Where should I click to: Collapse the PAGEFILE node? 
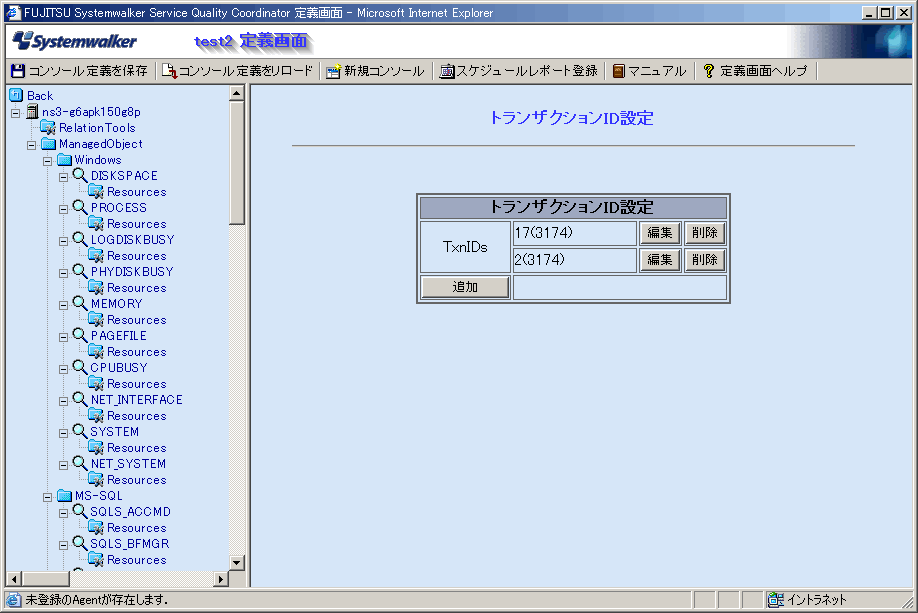pos(63,337)
